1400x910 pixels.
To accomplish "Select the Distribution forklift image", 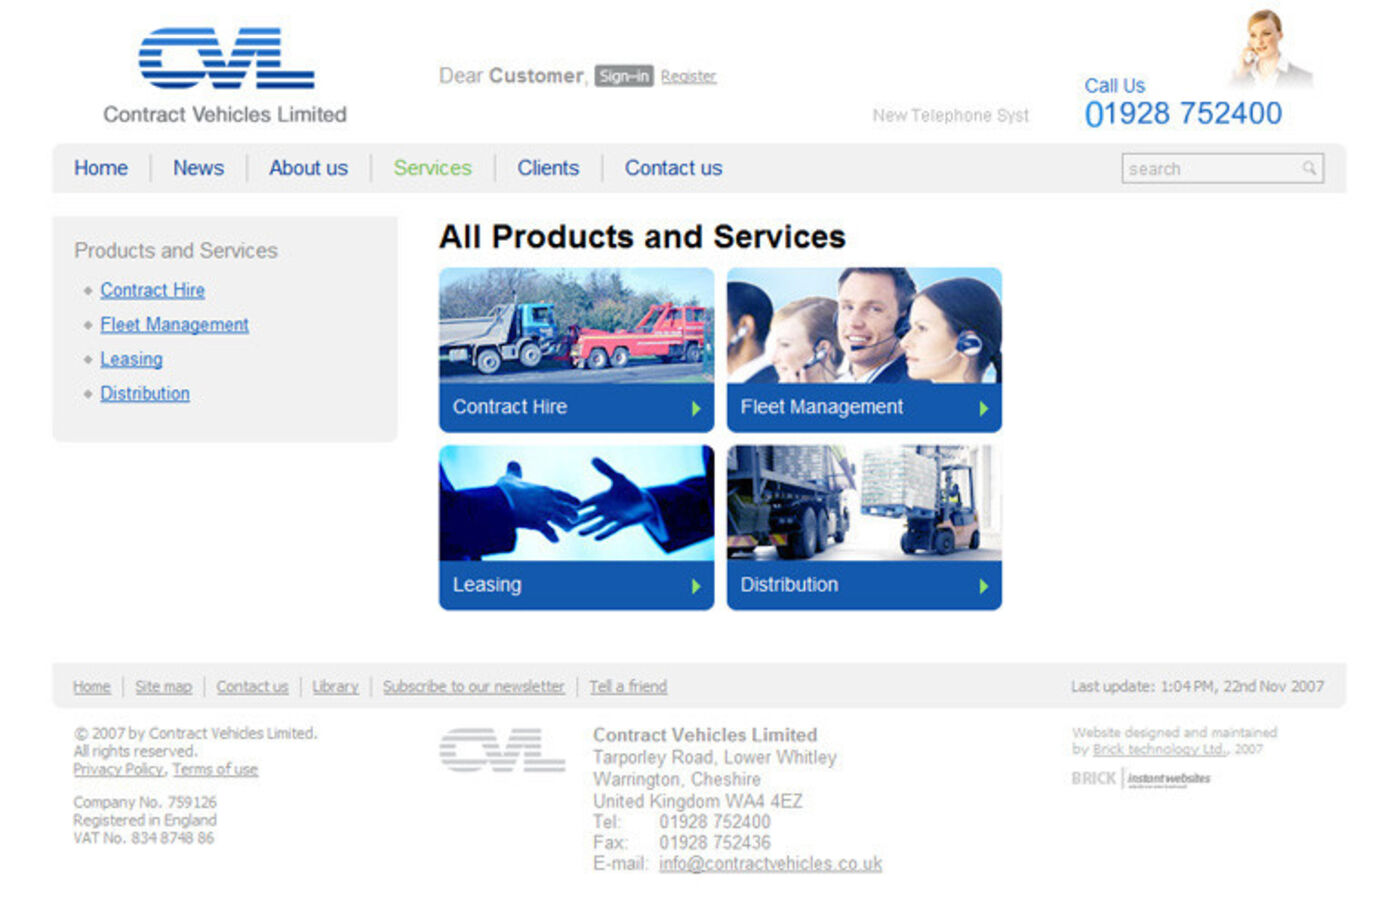I will point(863,503).
